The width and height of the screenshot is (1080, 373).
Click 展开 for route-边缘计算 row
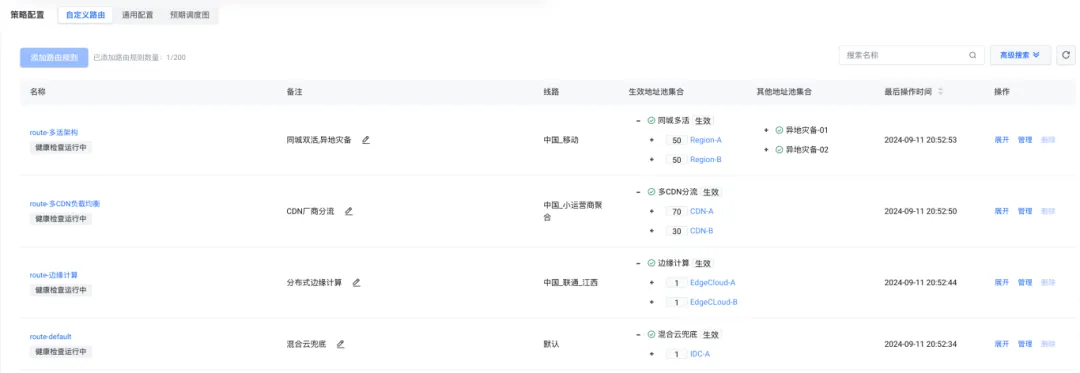pyautogui.click(x=1001, y=282)
